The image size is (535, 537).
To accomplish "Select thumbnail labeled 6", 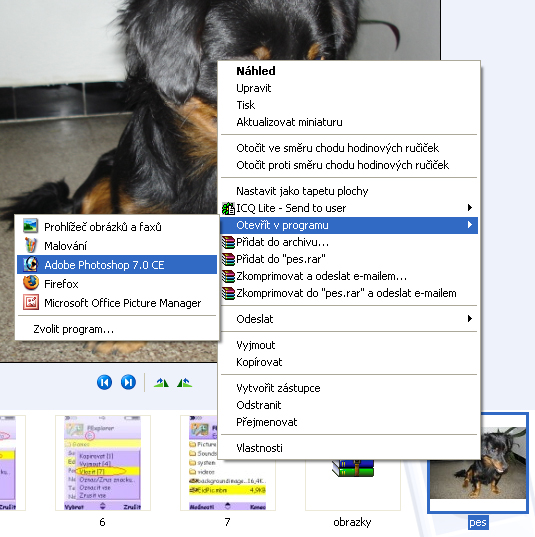I will [103, 463].
